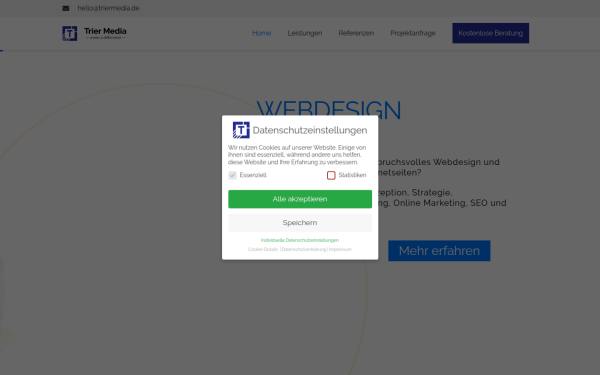The image size is (600, 375).
Task: Open the Impressum link
Action: [340, 249]
